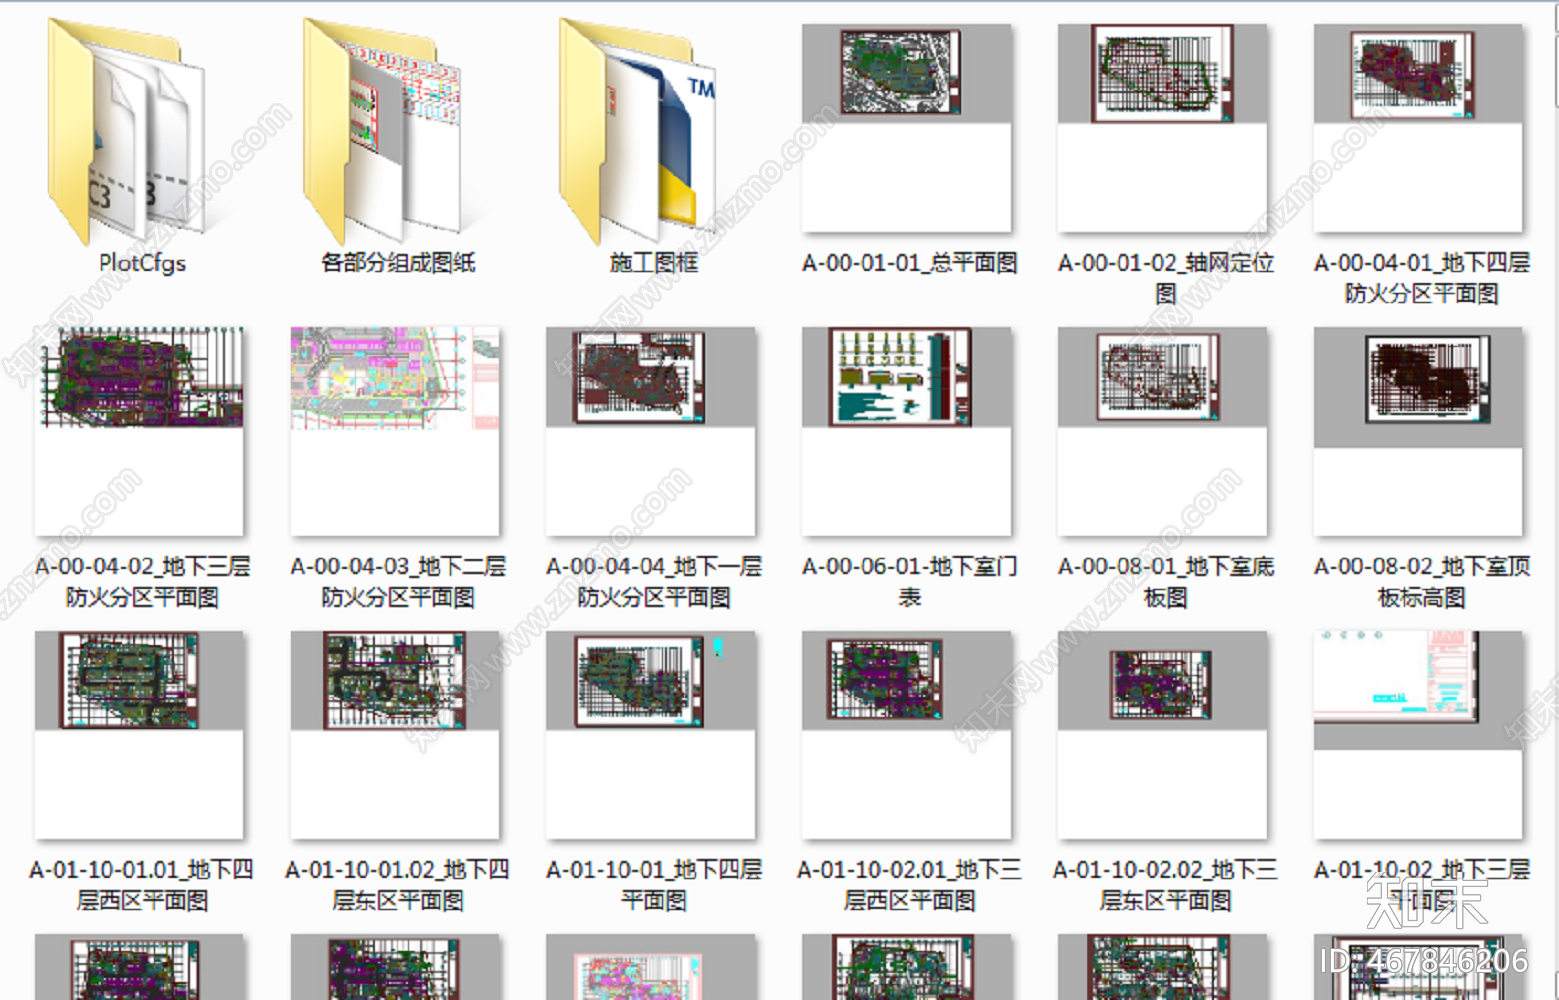This screenshot has height=1000, width=1559.
Task: Click the file name 'A-01-10-01_地下四层平面图'
Action: tap(654, 885)
